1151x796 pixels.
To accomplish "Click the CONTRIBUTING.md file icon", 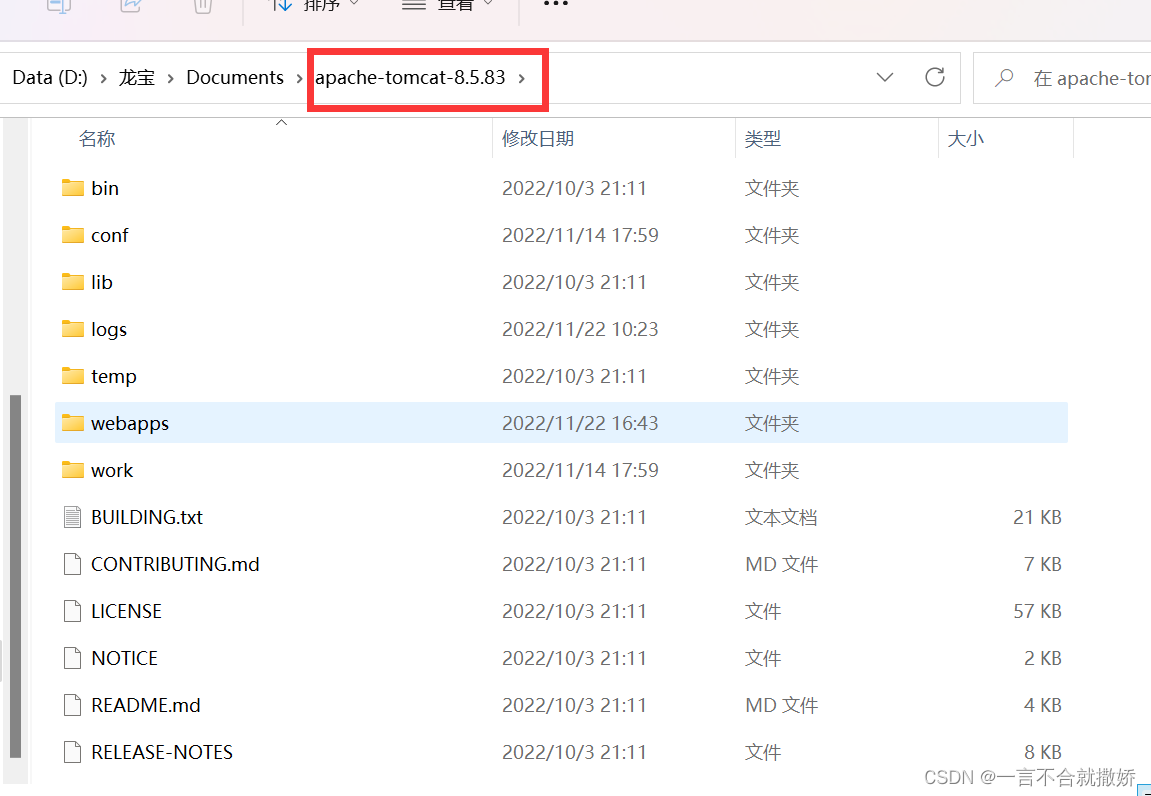I will click(x=72, y=564).
